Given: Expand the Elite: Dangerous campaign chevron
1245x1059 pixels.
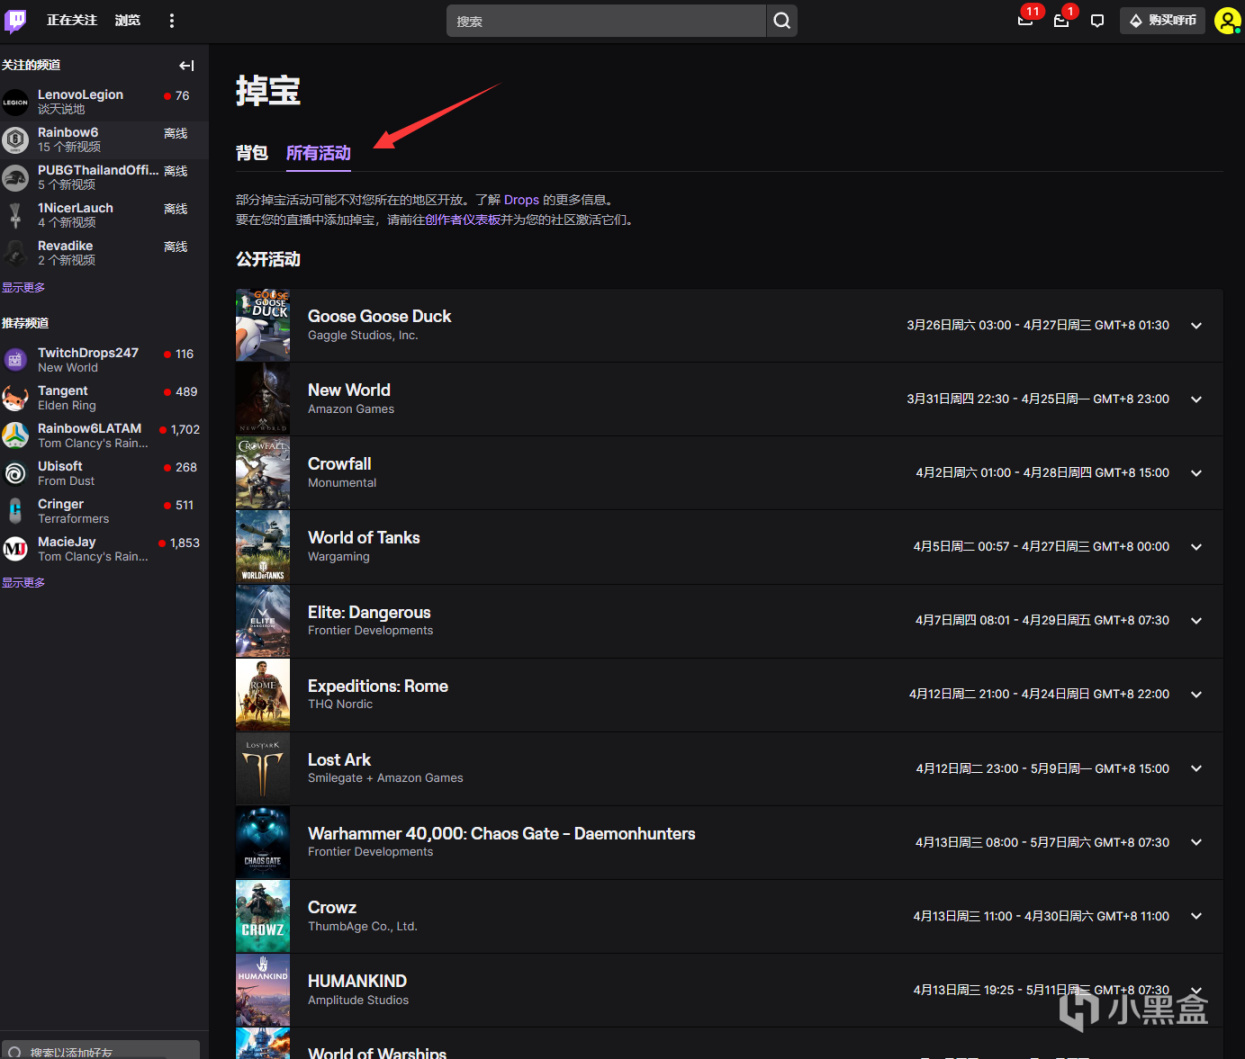Looking at the screenshot, I should [x=1196, y=621].
